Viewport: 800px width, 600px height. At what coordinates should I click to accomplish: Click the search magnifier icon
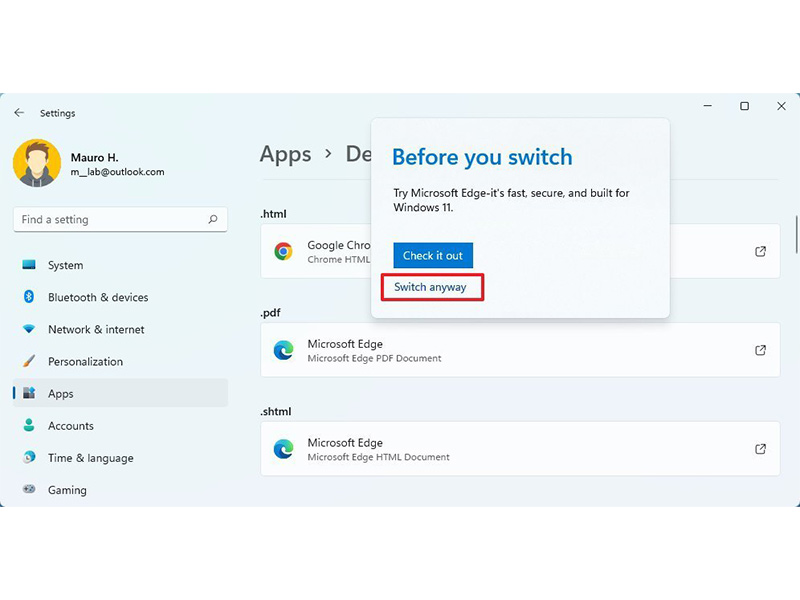pyautogui.click(x=213, y=219)
